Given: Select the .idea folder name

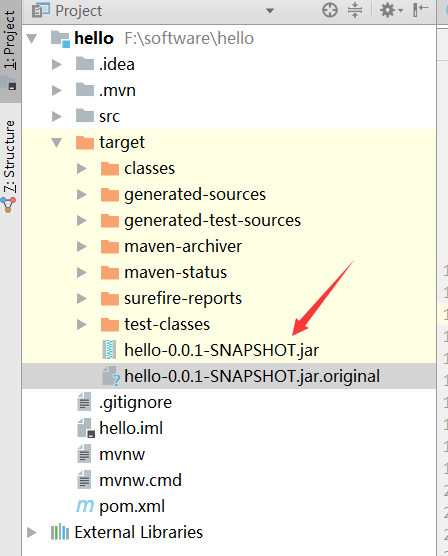Looking at the screenshot, I should (117, 65).
